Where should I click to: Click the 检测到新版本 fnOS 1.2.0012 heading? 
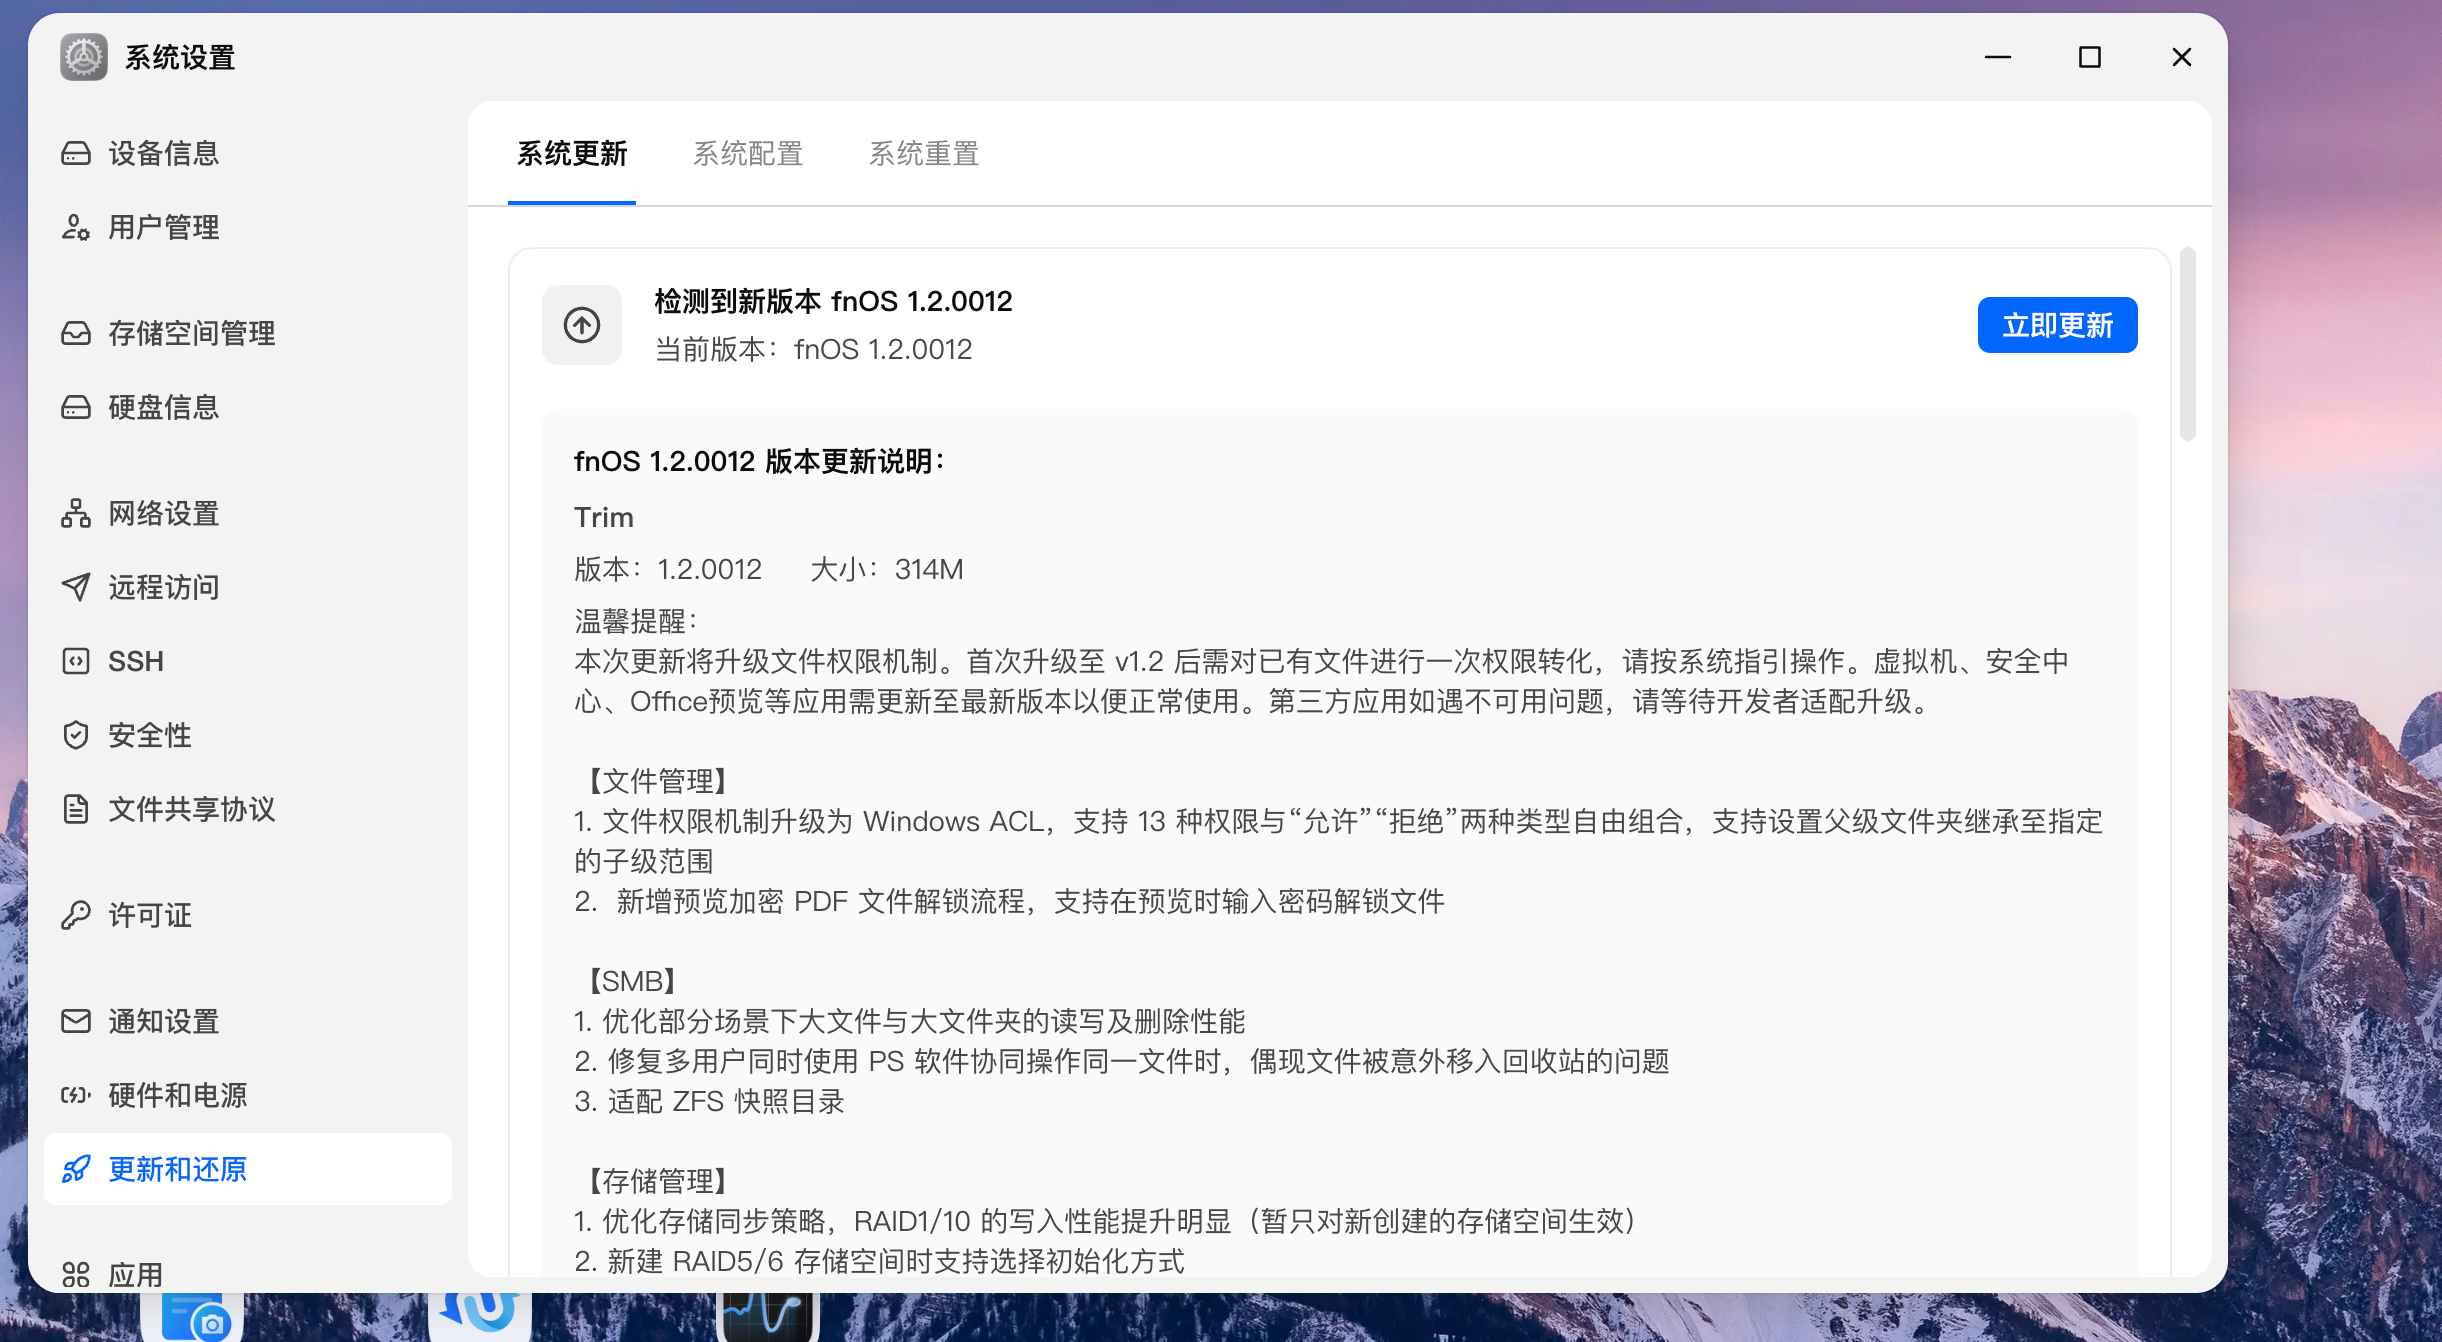(x=833, y=301)
